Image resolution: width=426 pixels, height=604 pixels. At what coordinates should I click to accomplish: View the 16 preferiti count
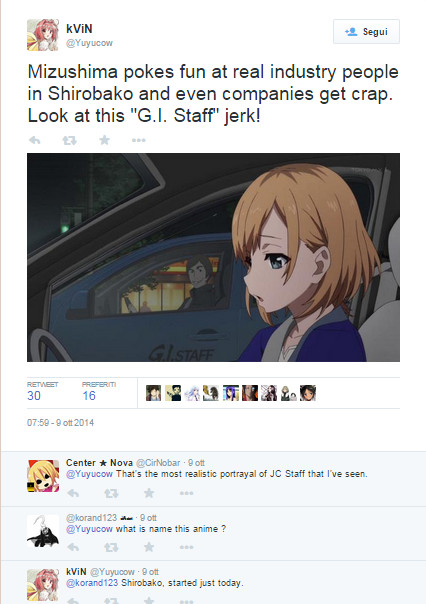tap(89, 396)
